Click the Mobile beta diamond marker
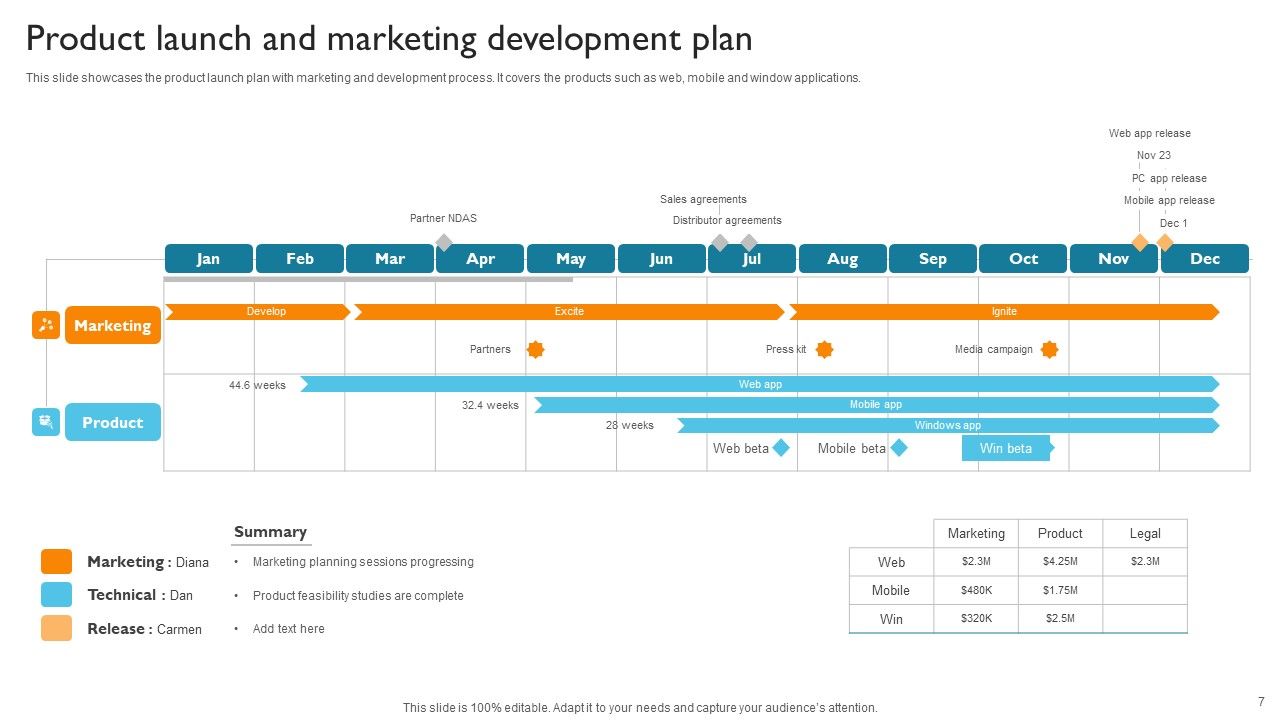 [x=898, y=448]
